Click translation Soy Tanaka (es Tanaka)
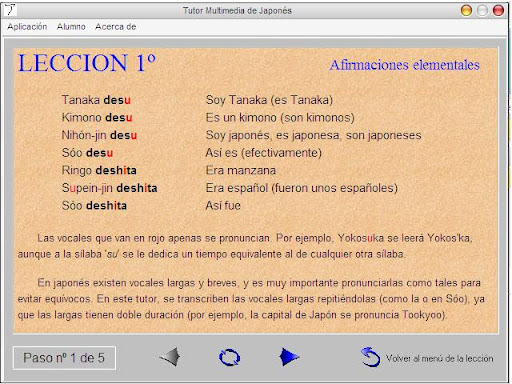 coord(269,100)
